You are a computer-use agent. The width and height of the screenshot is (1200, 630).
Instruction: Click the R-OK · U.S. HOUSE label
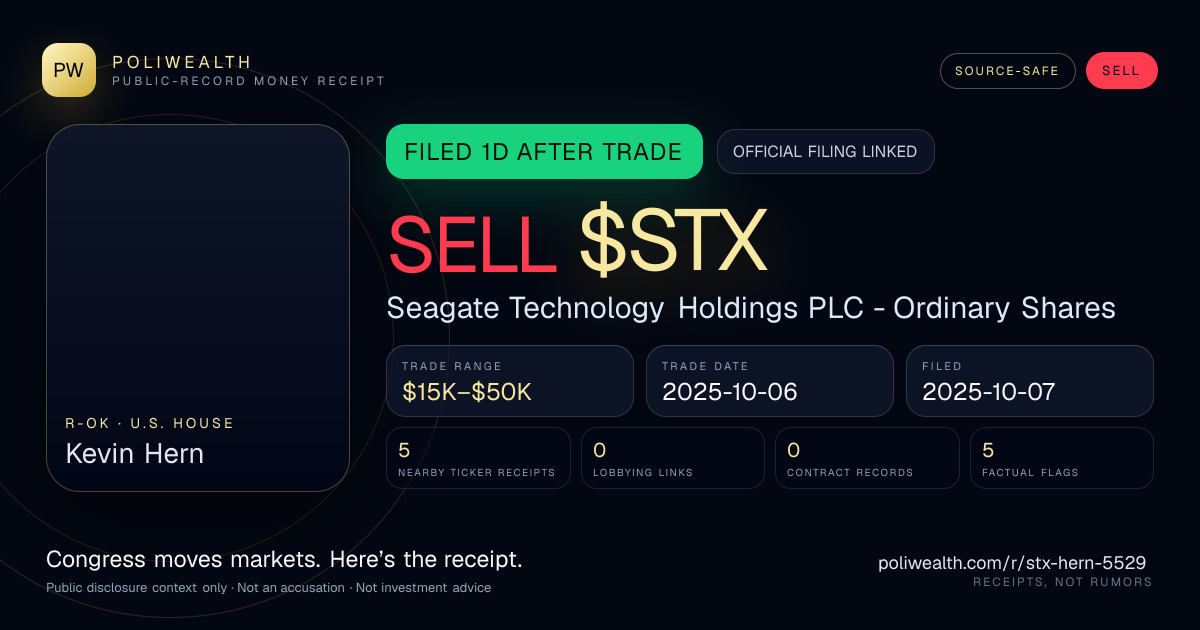[150, 423]
